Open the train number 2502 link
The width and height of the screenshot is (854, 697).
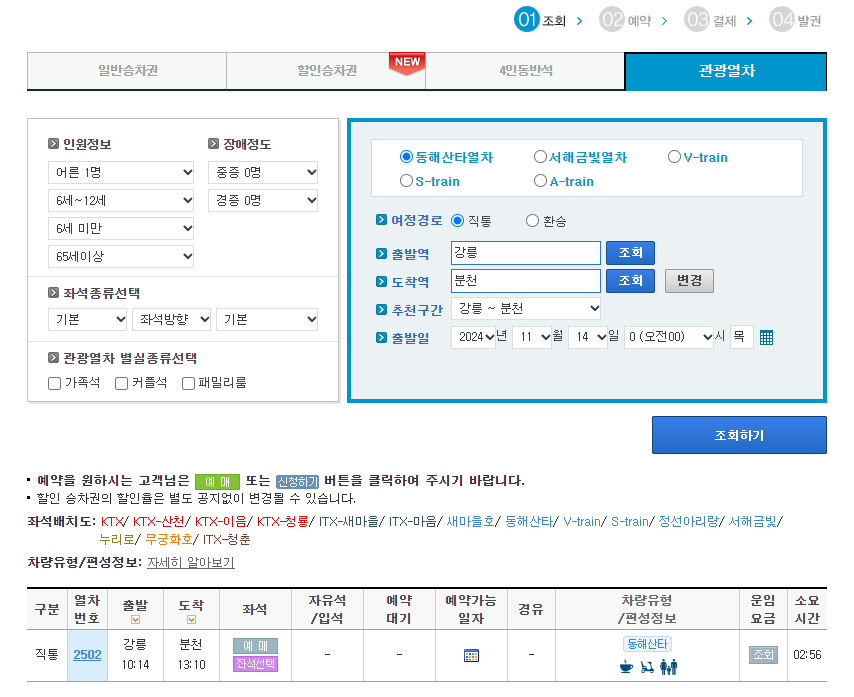click(87, 655)
